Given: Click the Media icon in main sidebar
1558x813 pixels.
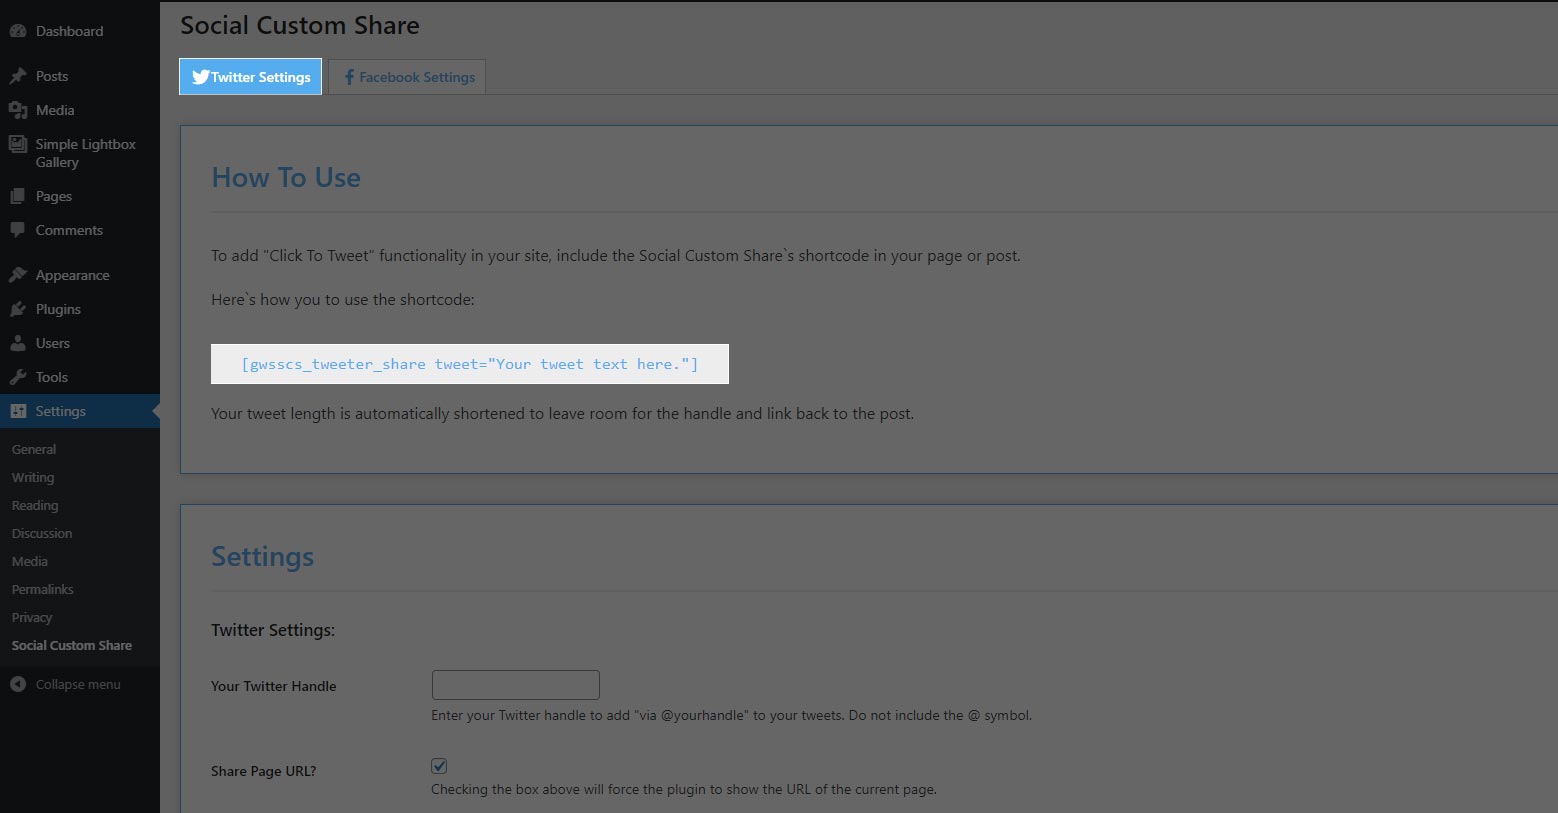Looking at the screenshot, I should click(x=18, y=110).
